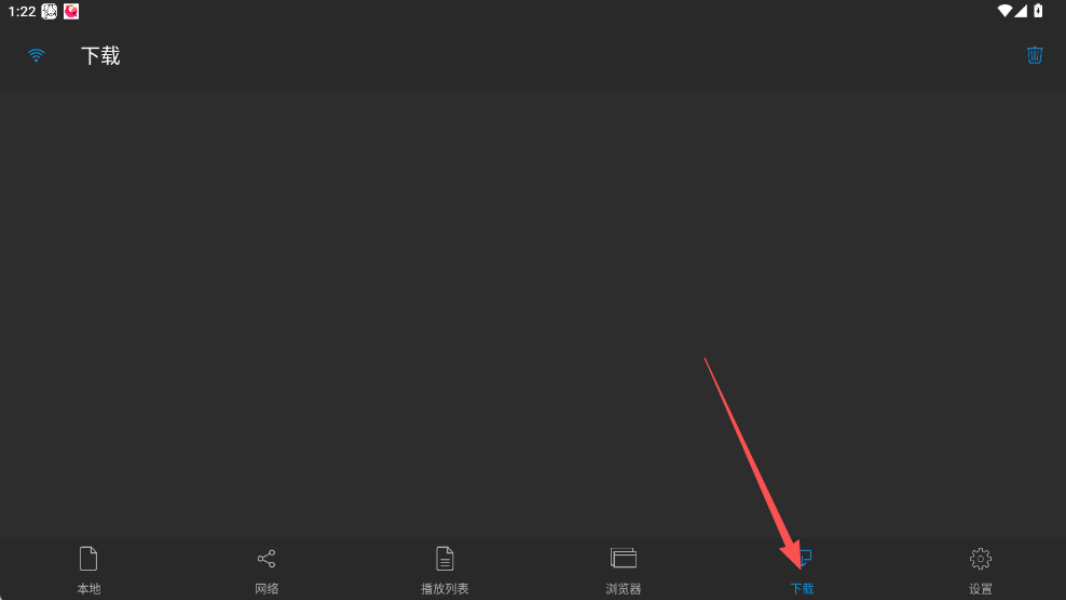Select the 设置 tab label
1066x600 pixels.
click(x=980, y=588)
